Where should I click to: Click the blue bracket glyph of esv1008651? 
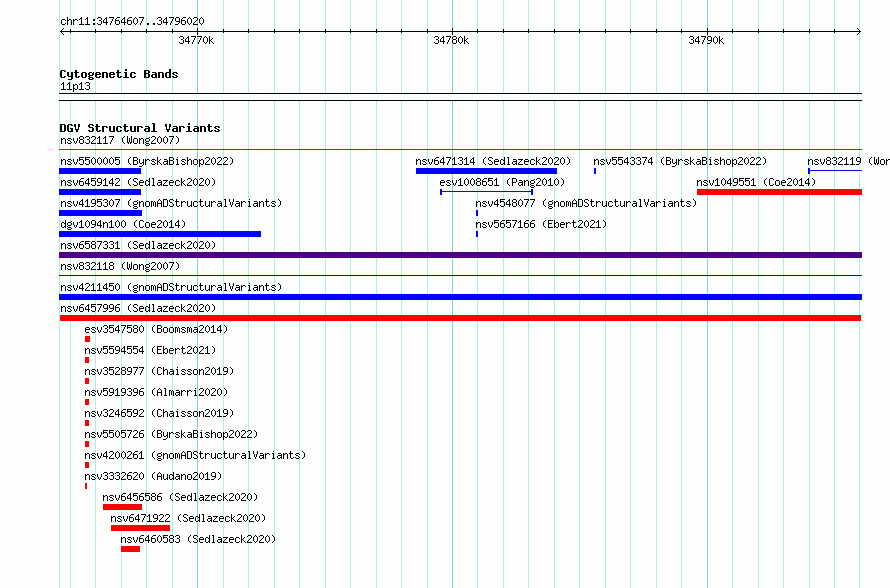(486, 192)
